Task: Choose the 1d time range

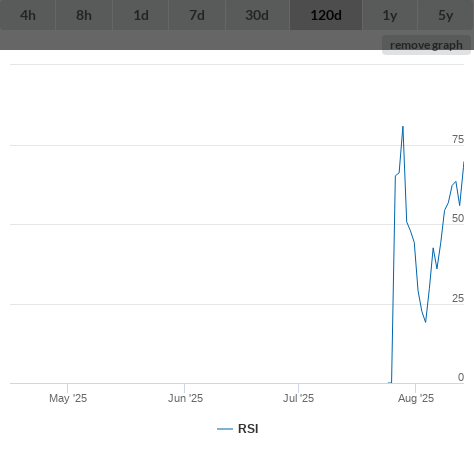Action: click(141, 15)
